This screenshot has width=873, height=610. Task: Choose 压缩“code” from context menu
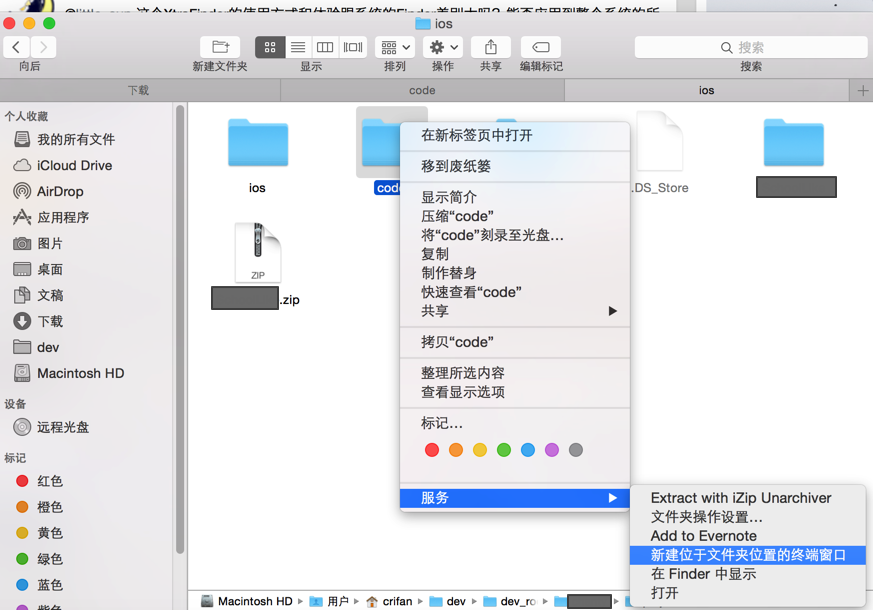514,216
